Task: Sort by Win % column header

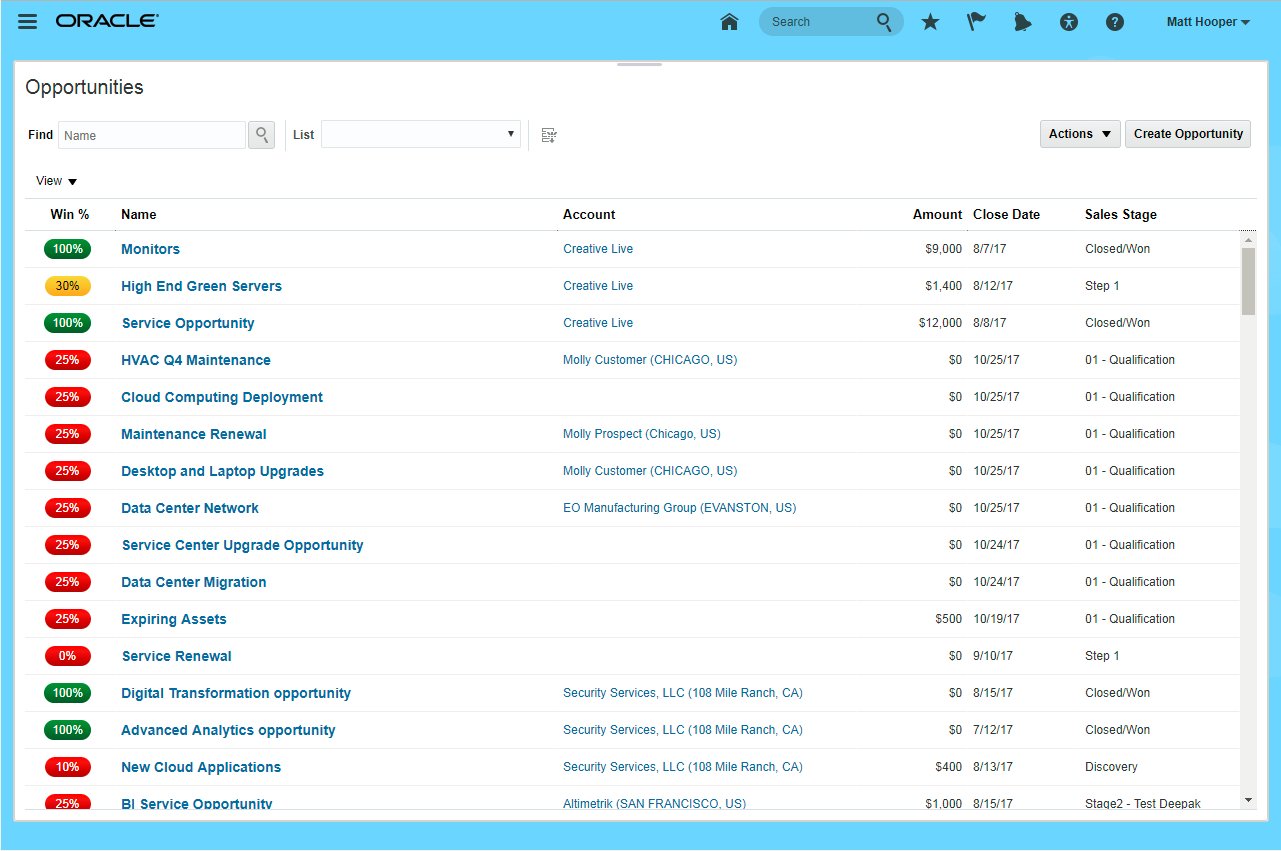Action: click(70, 214)
